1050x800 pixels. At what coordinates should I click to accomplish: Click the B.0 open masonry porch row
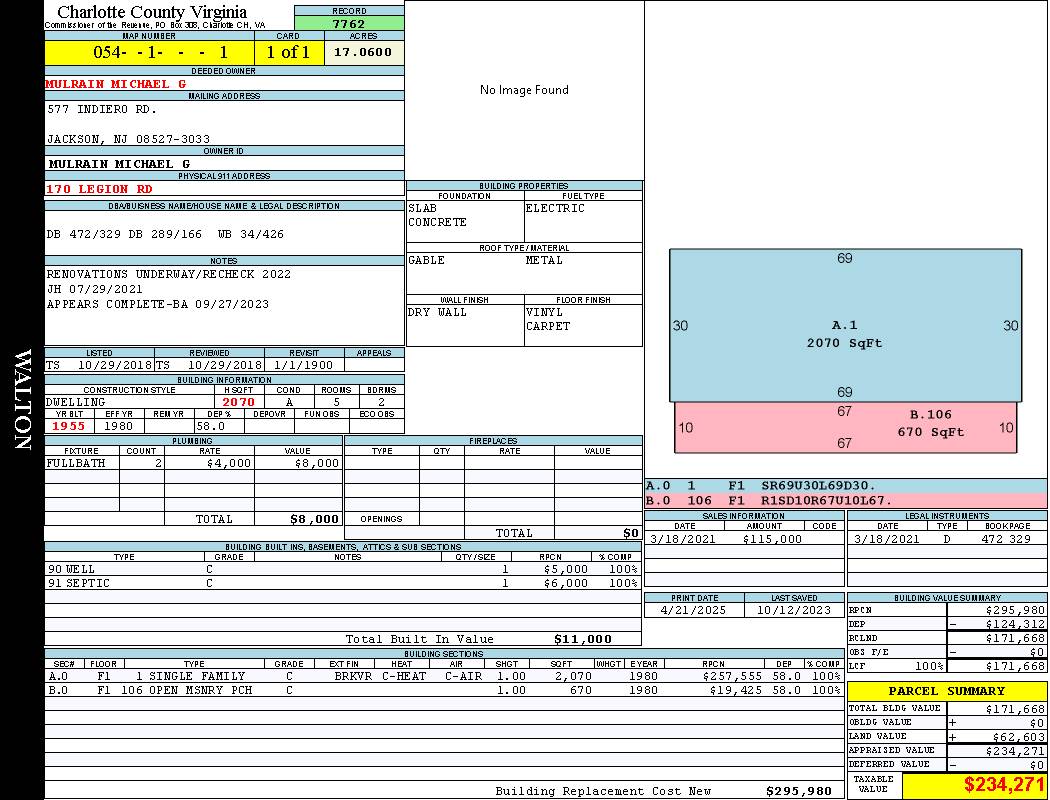(x=444, y=690)
